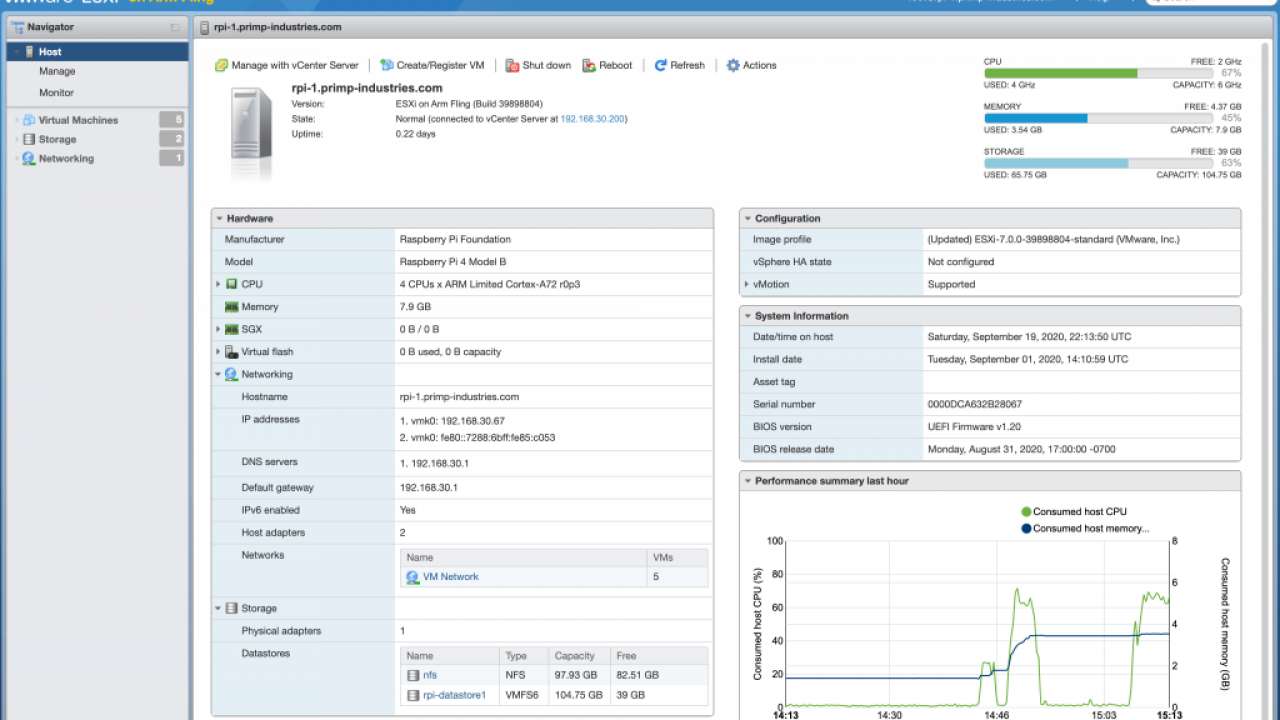Open Manage under Host
The image size is (1280, 720).
[x=57, y=71]
